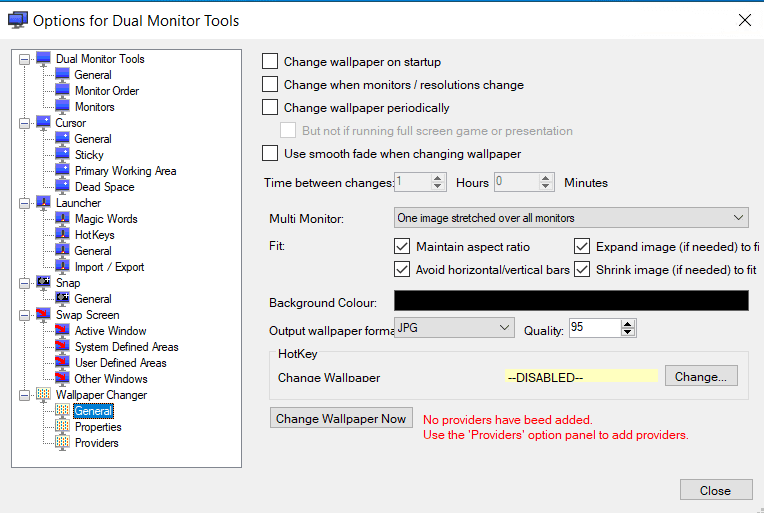
Task: Enable Change wallpaper on startup
Action: point(270,62)
